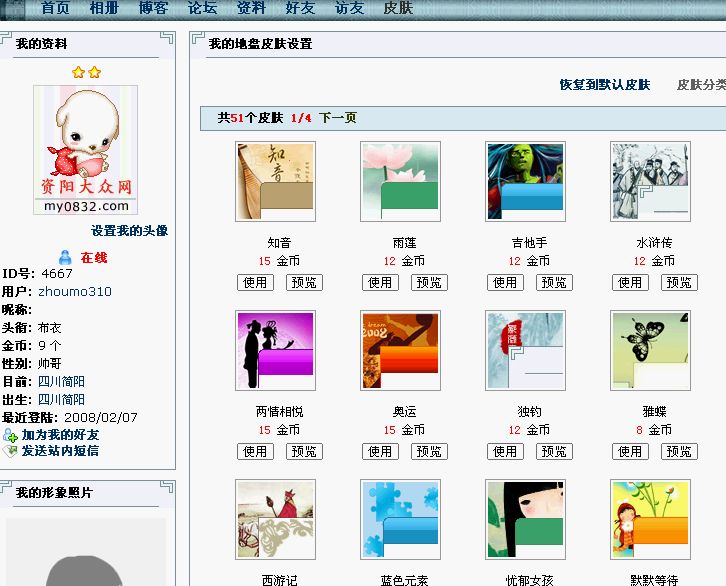Click 恢复到默认皮肤 link
Viewport: 726px width, 586px height.
click(605, 85)
